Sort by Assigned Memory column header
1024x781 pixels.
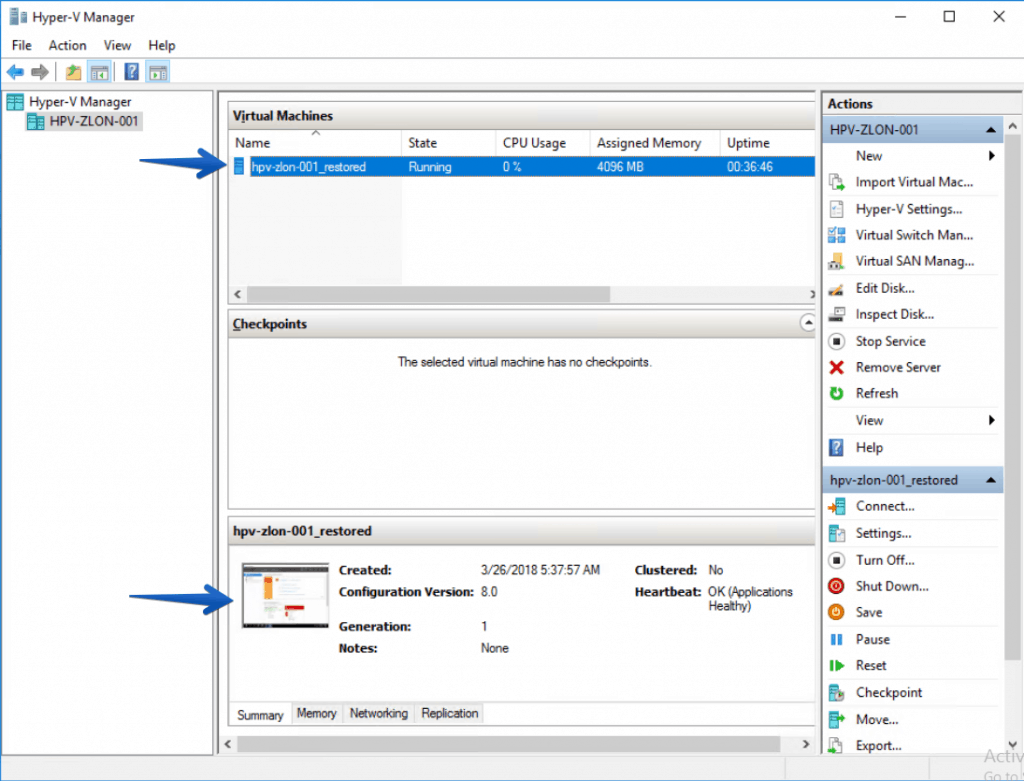coord(655,143)
